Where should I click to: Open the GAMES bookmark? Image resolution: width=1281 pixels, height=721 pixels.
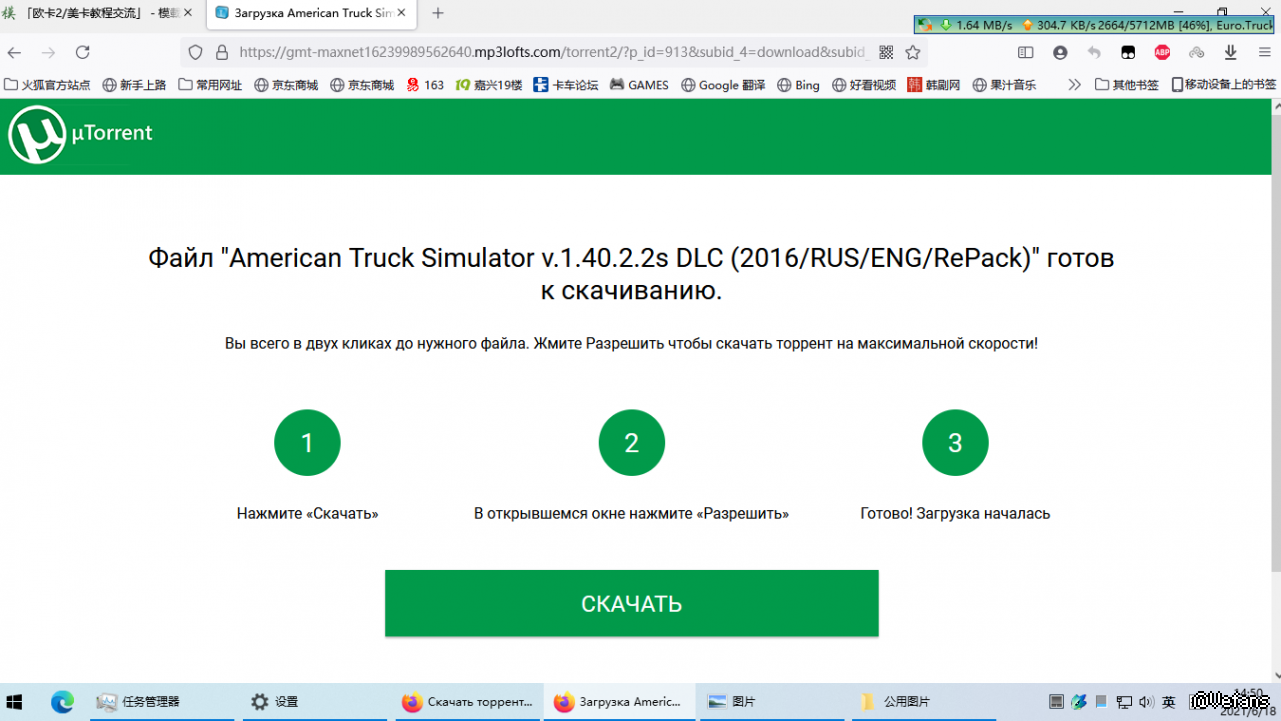639,85
